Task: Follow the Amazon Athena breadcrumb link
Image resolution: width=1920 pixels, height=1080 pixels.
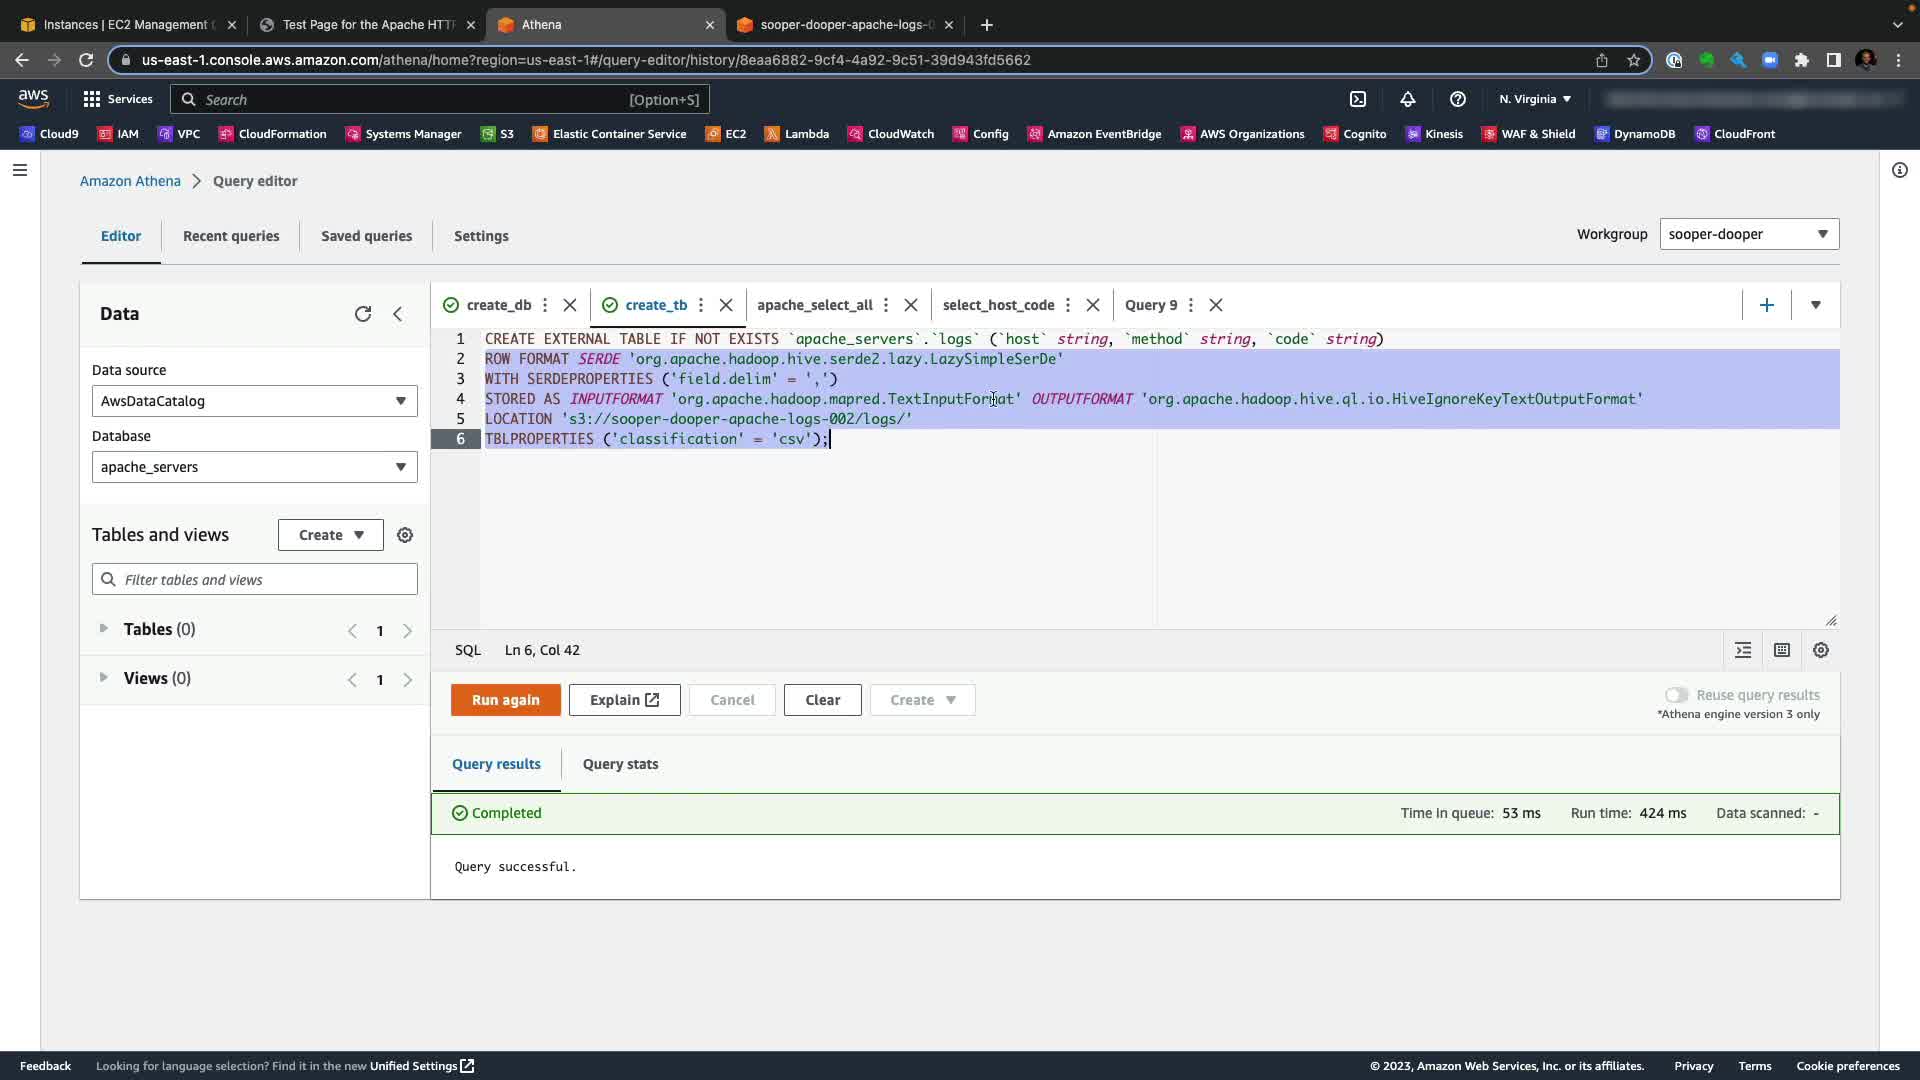Action: 130,181
